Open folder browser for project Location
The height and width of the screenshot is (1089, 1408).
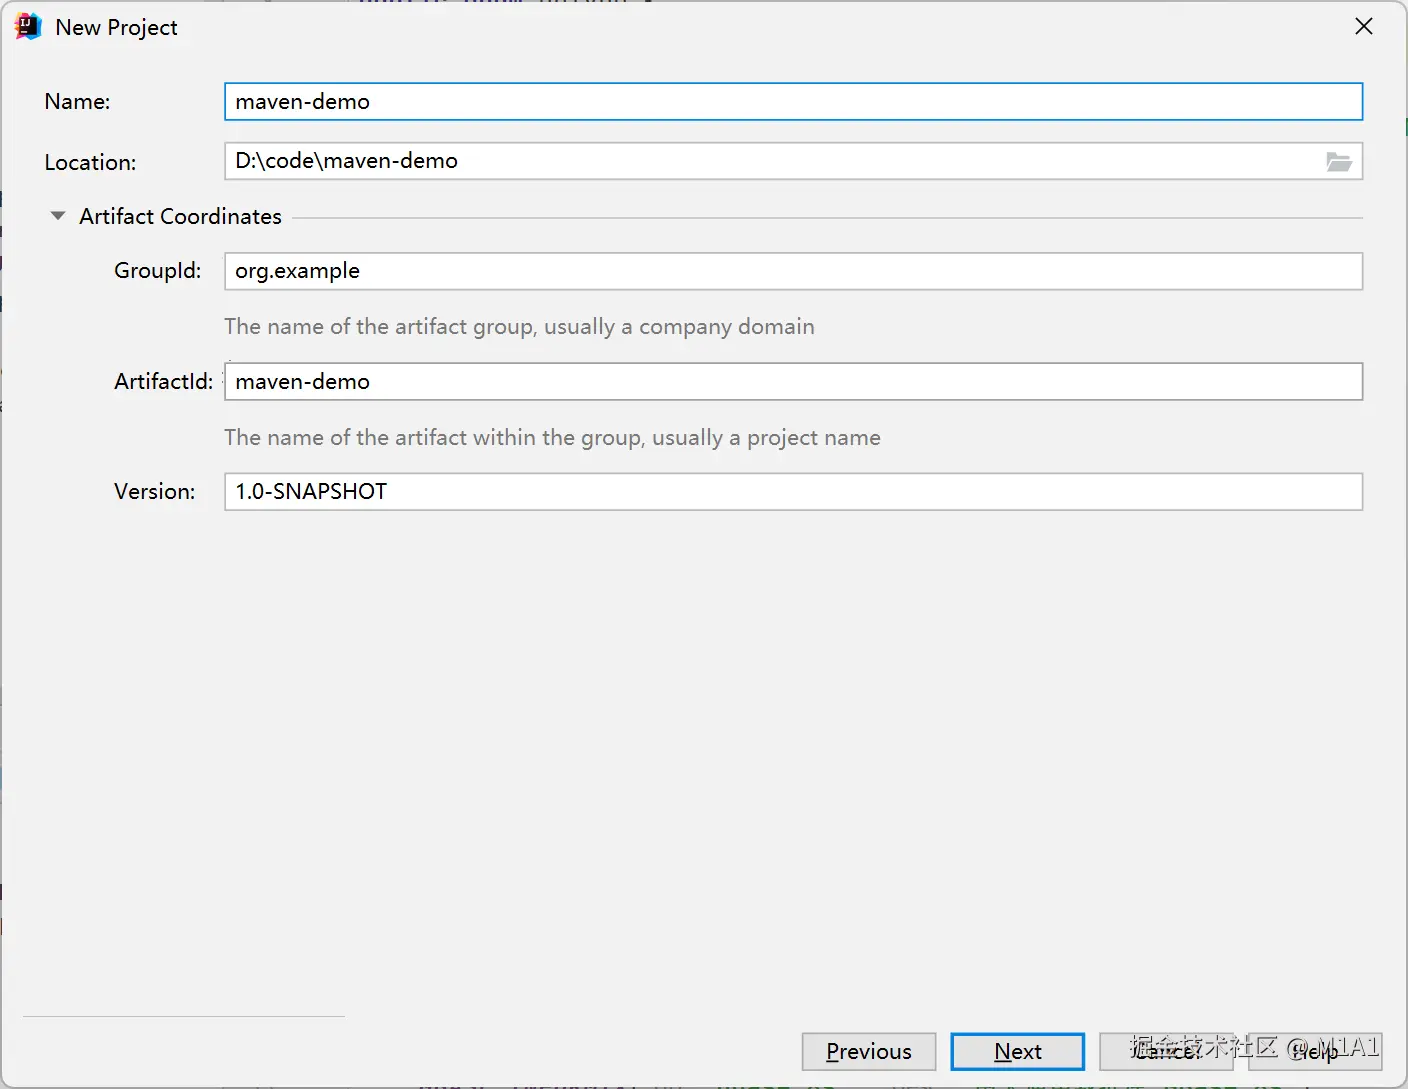point(1338,161)
